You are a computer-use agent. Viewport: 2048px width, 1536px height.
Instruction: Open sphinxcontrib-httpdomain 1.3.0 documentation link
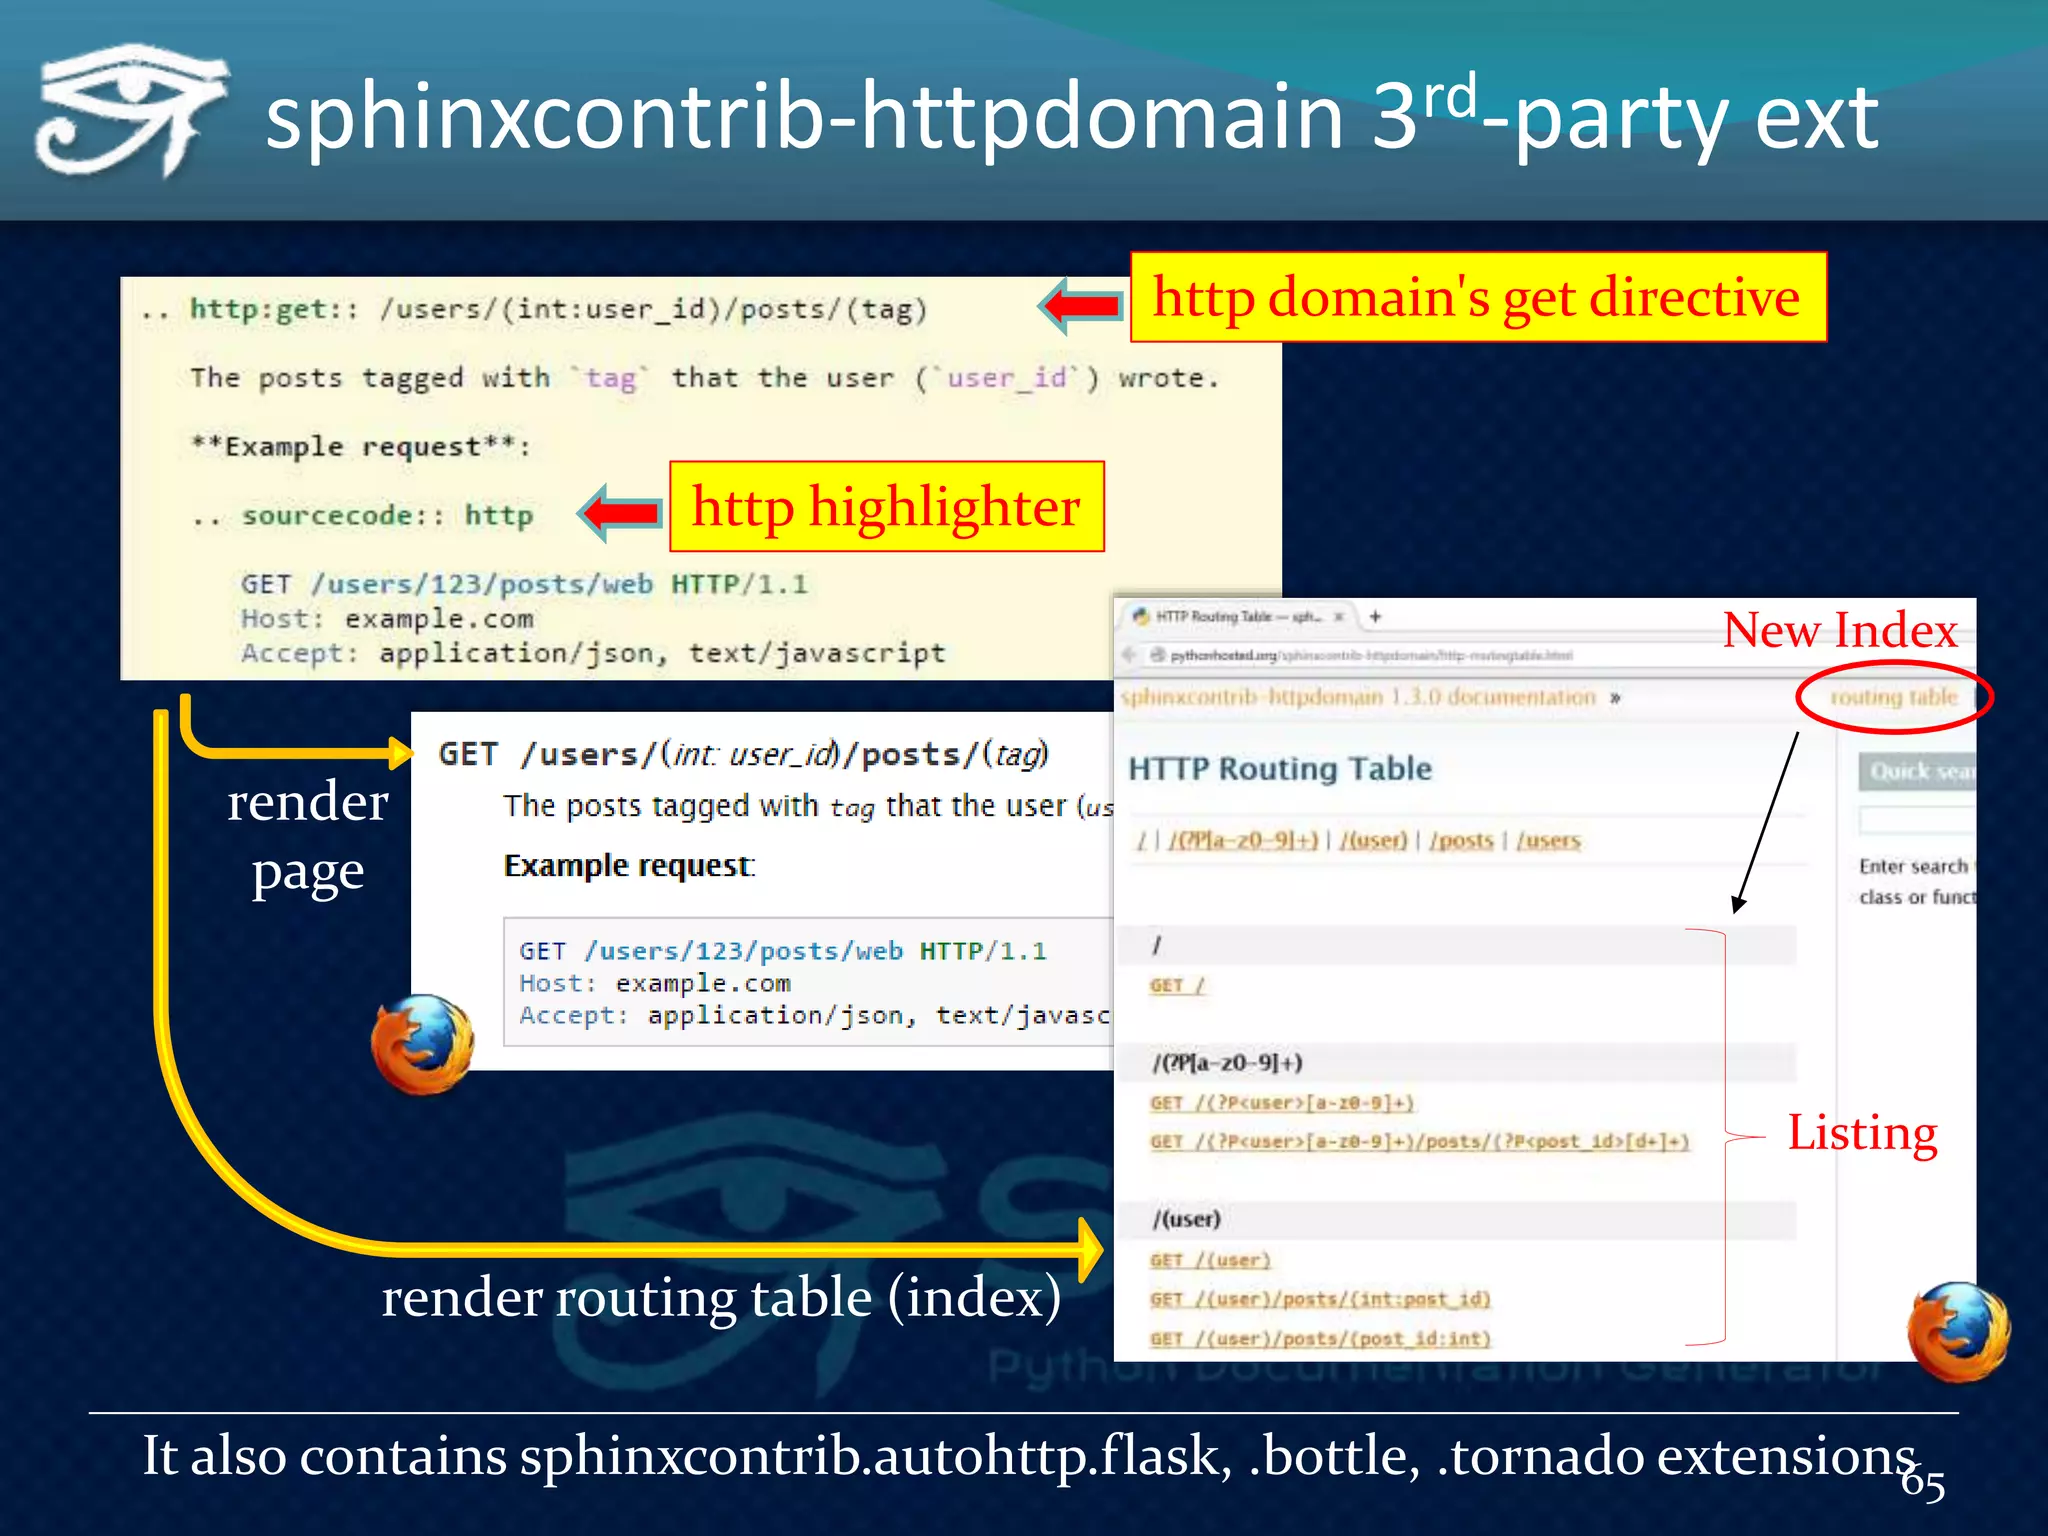coord(1358,697)
